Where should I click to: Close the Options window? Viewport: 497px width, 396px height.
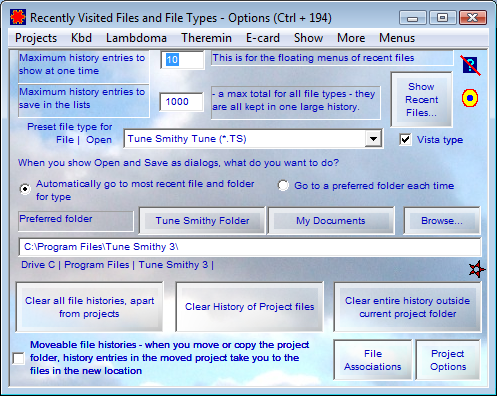(473, 18)
